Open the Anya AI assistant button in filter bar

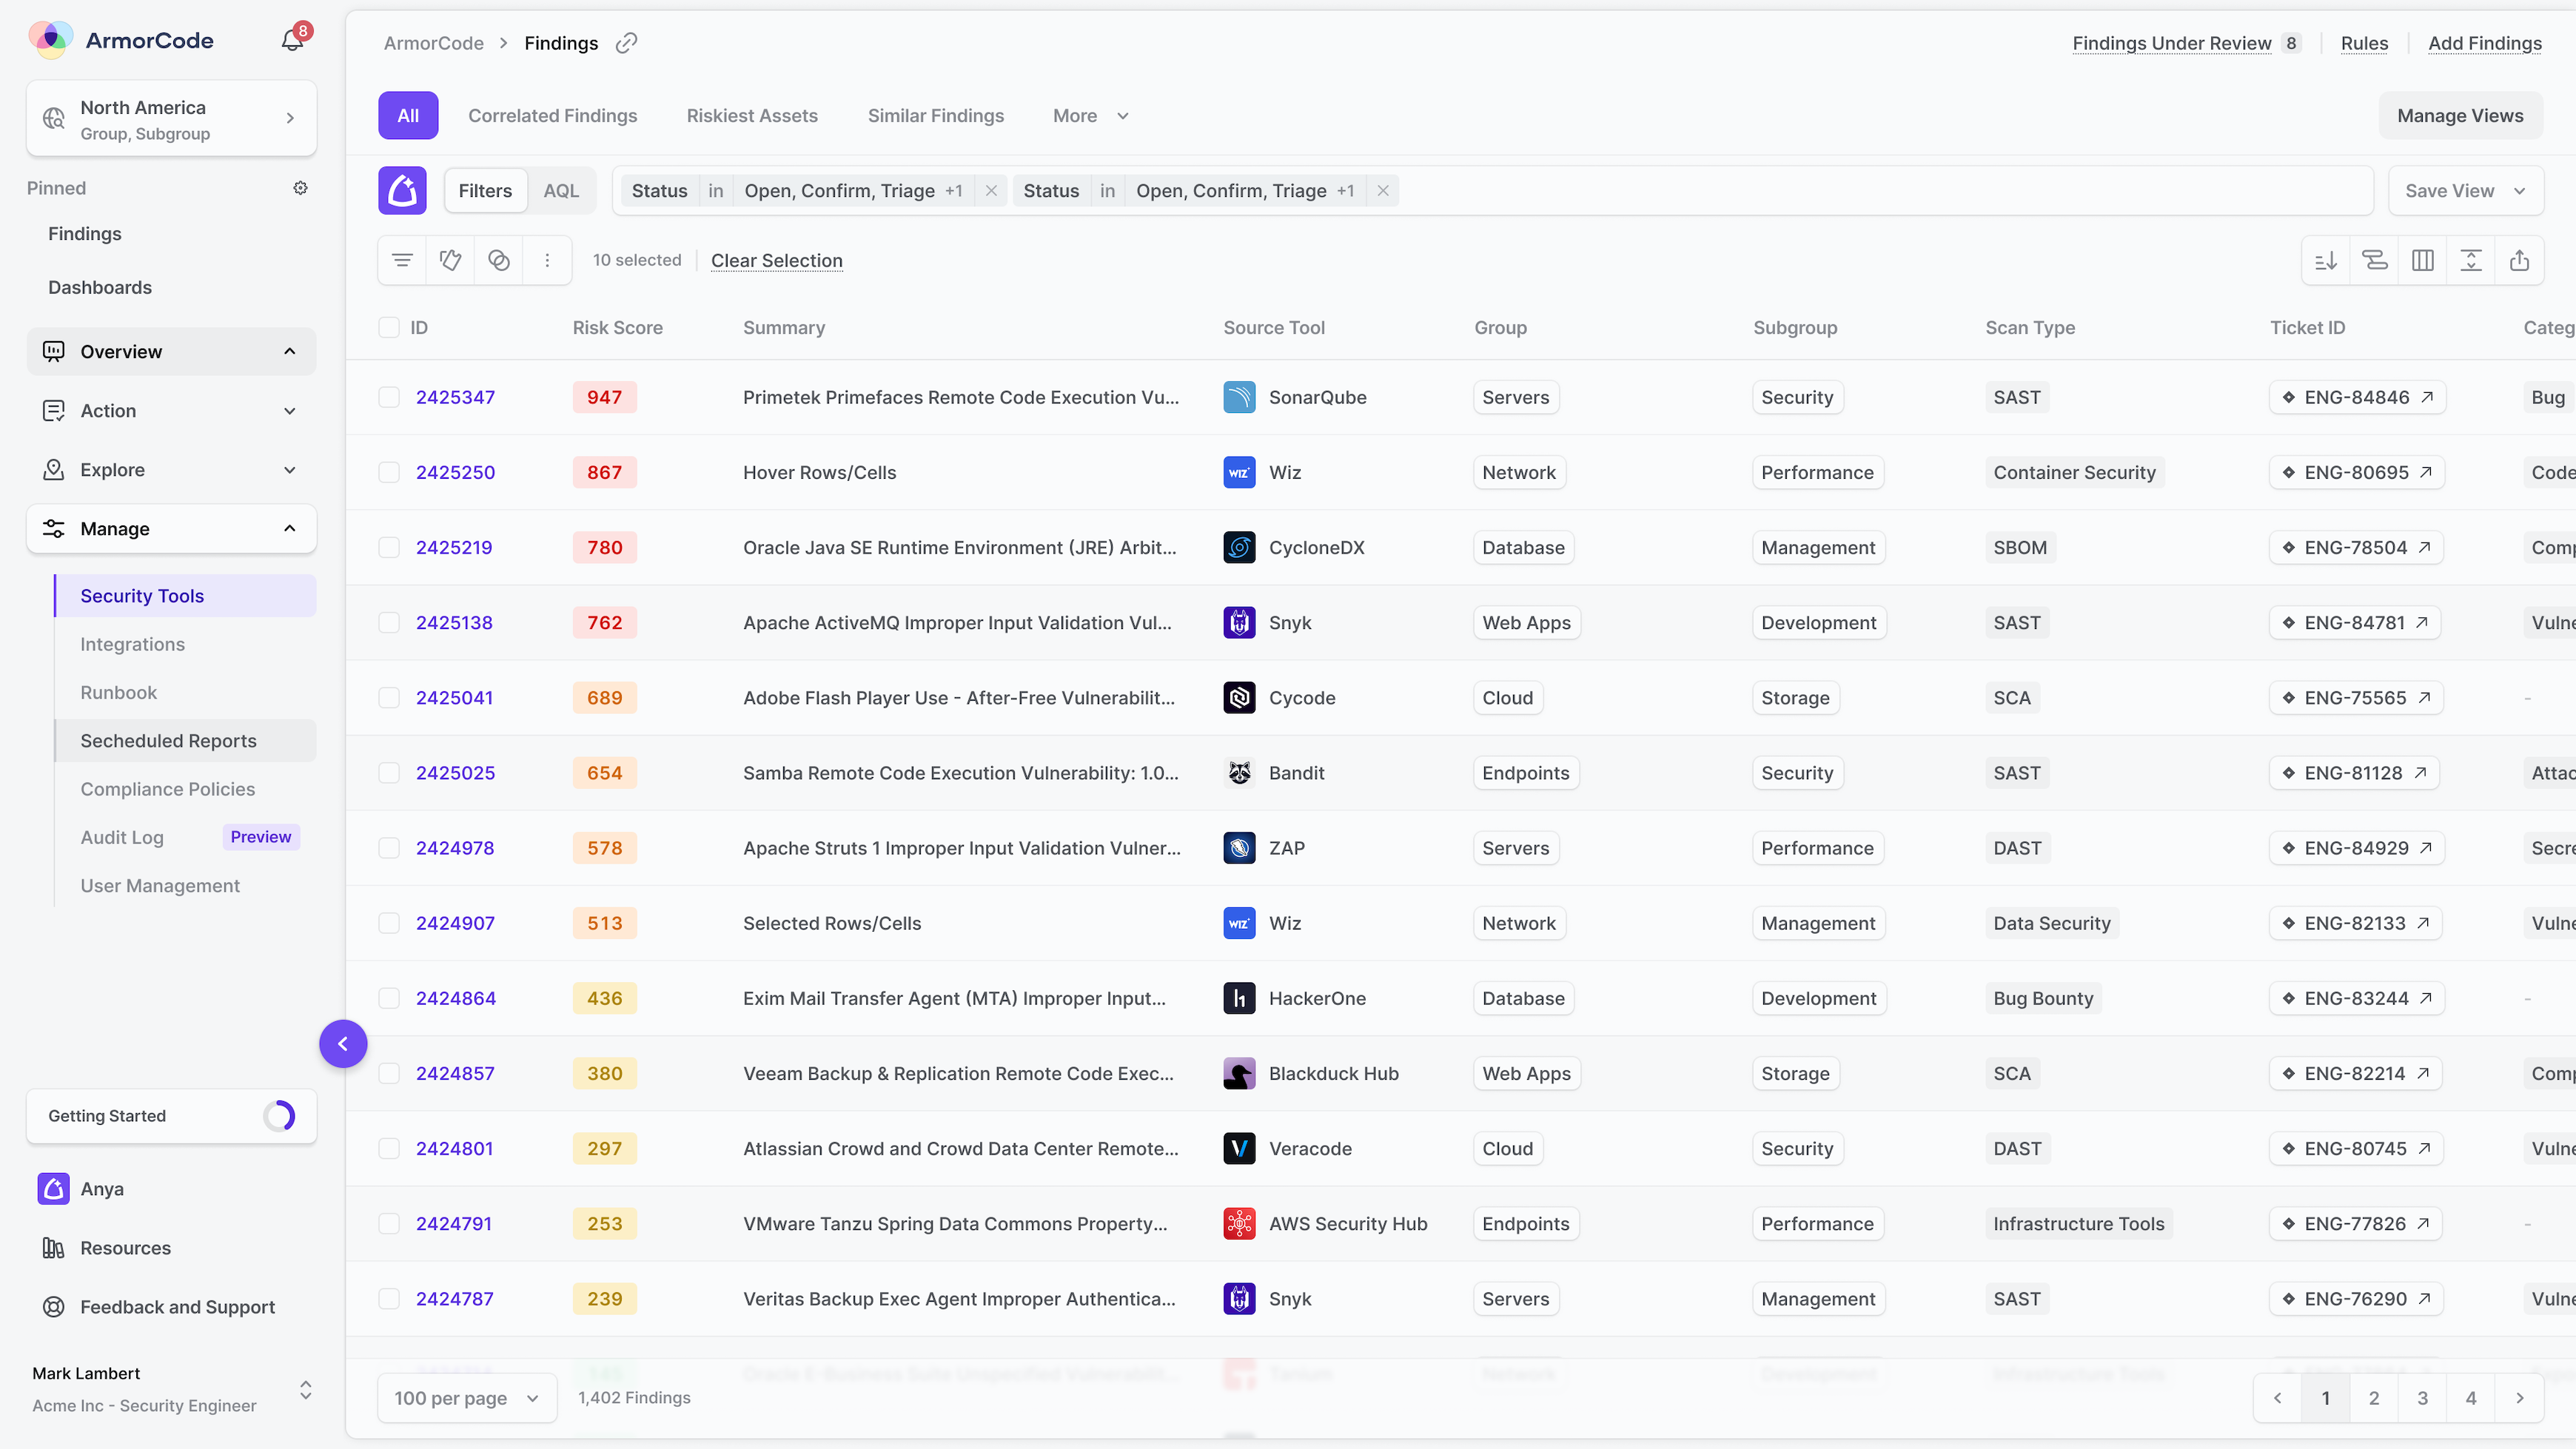point(402,190)
